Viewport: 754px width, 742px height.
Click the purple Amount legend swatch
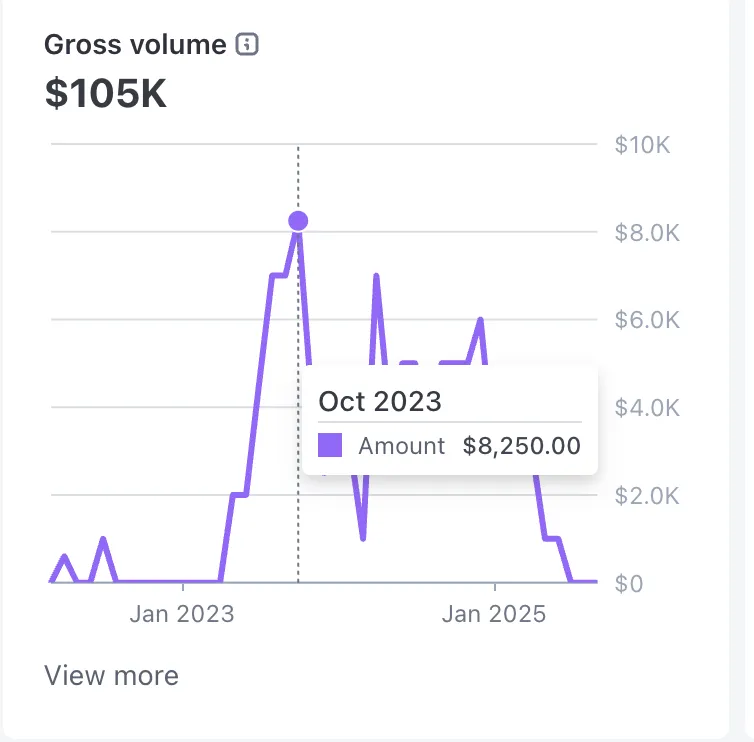[330, 446]
